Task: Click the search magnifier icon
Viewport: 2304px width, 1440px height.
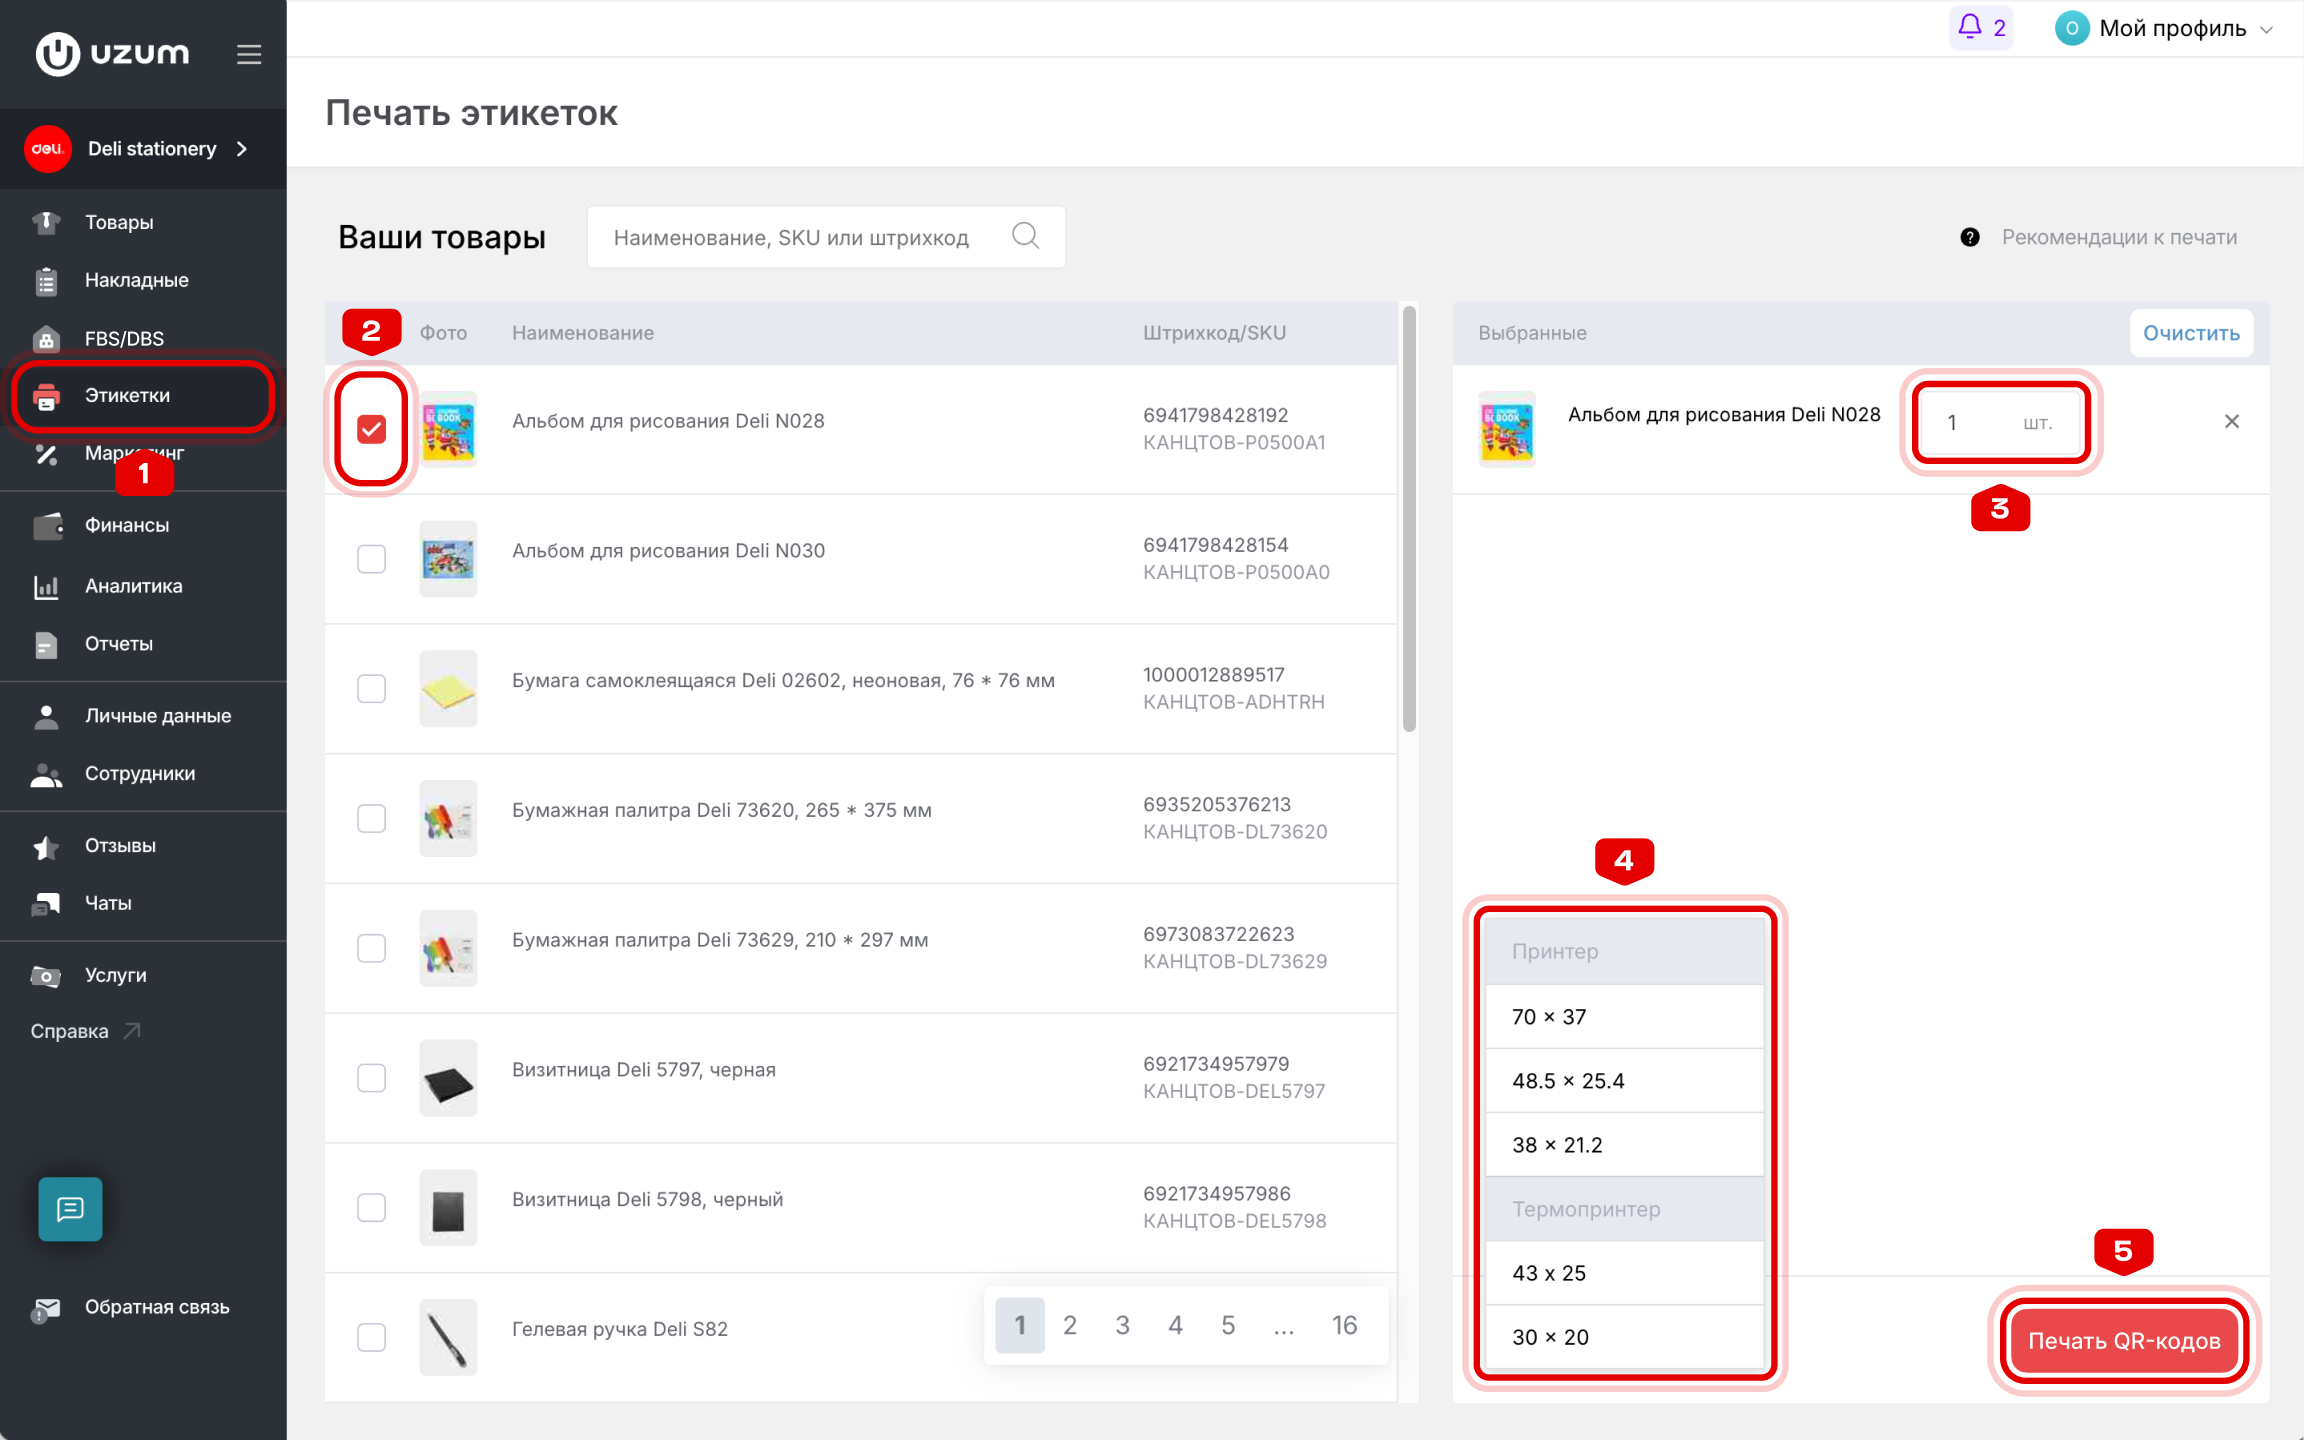Action: pyautogui.click(x=1025, y=236)
